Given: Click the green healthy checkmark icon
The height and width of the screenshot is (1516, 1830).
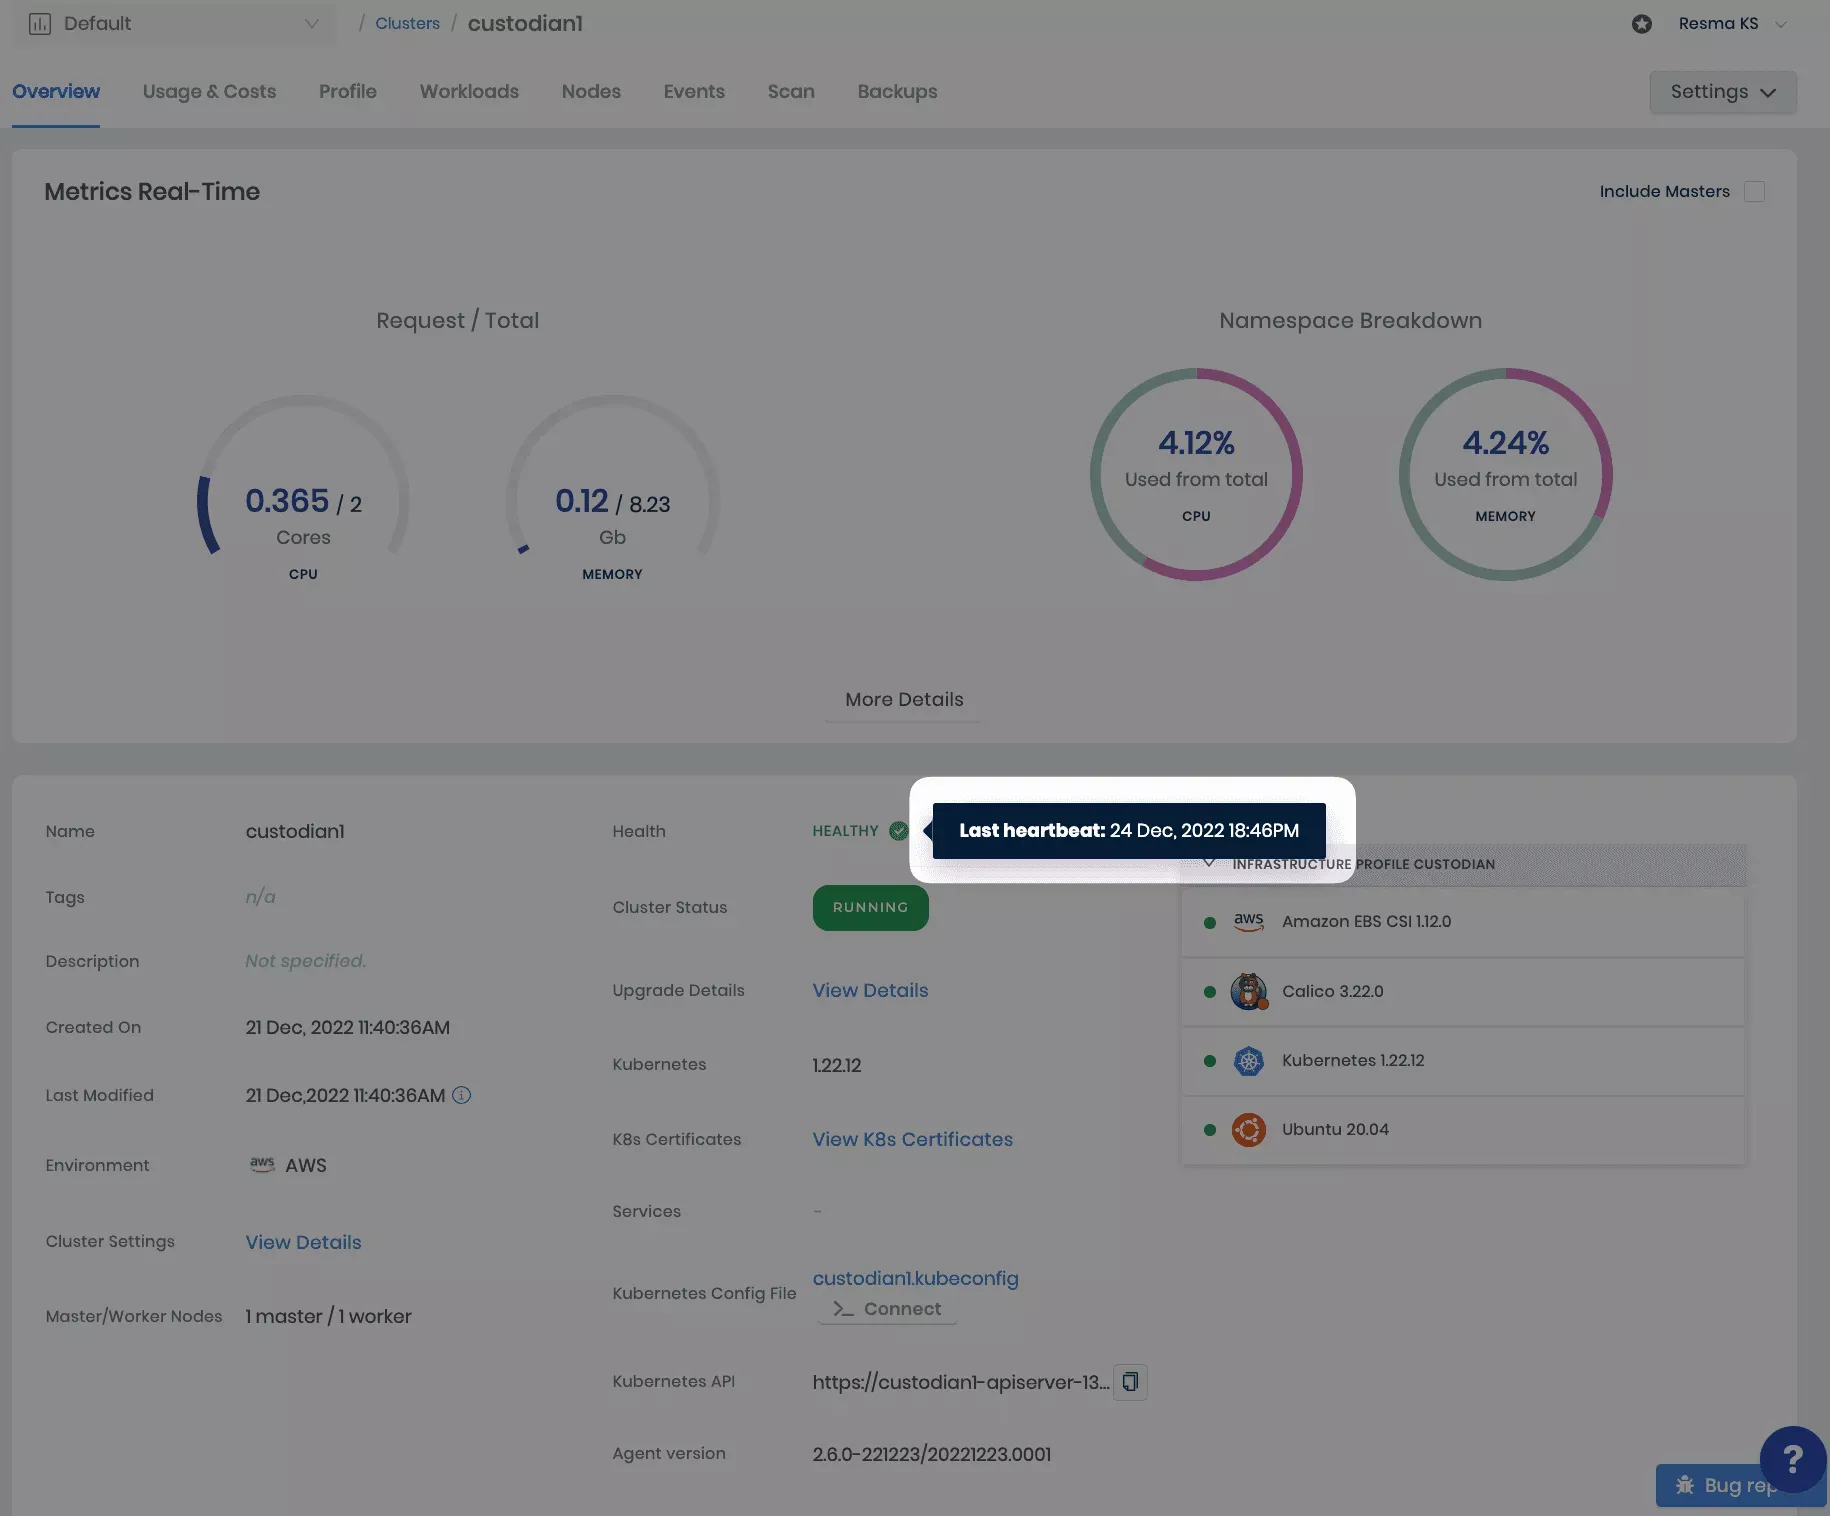Looking at the screenshot, I should point(898,831).
